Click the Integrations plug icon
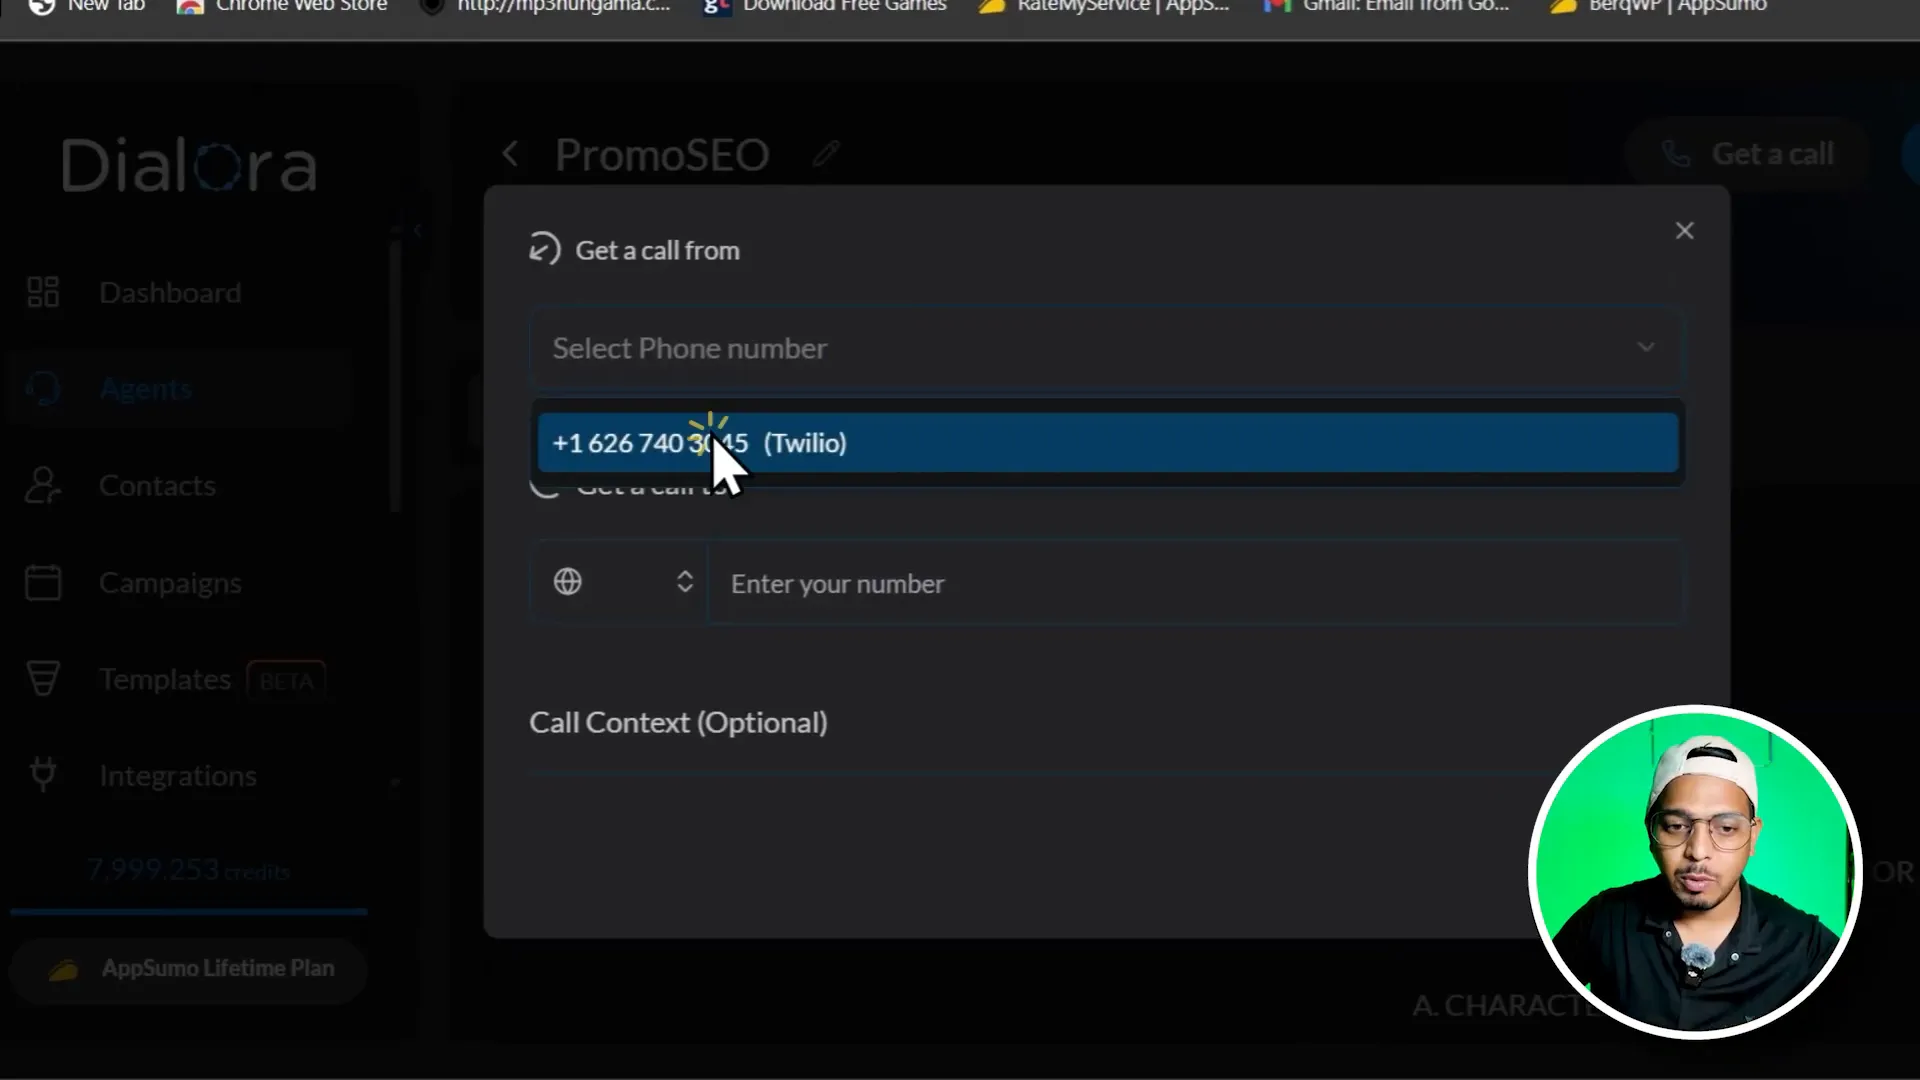 [x=43, y=775]
